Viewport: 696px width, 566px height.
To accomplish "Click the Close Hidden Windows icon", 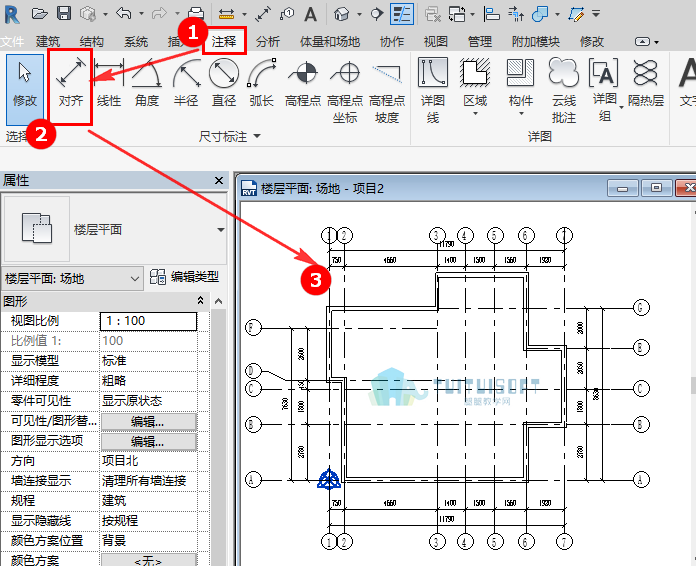I will [432, 14].
